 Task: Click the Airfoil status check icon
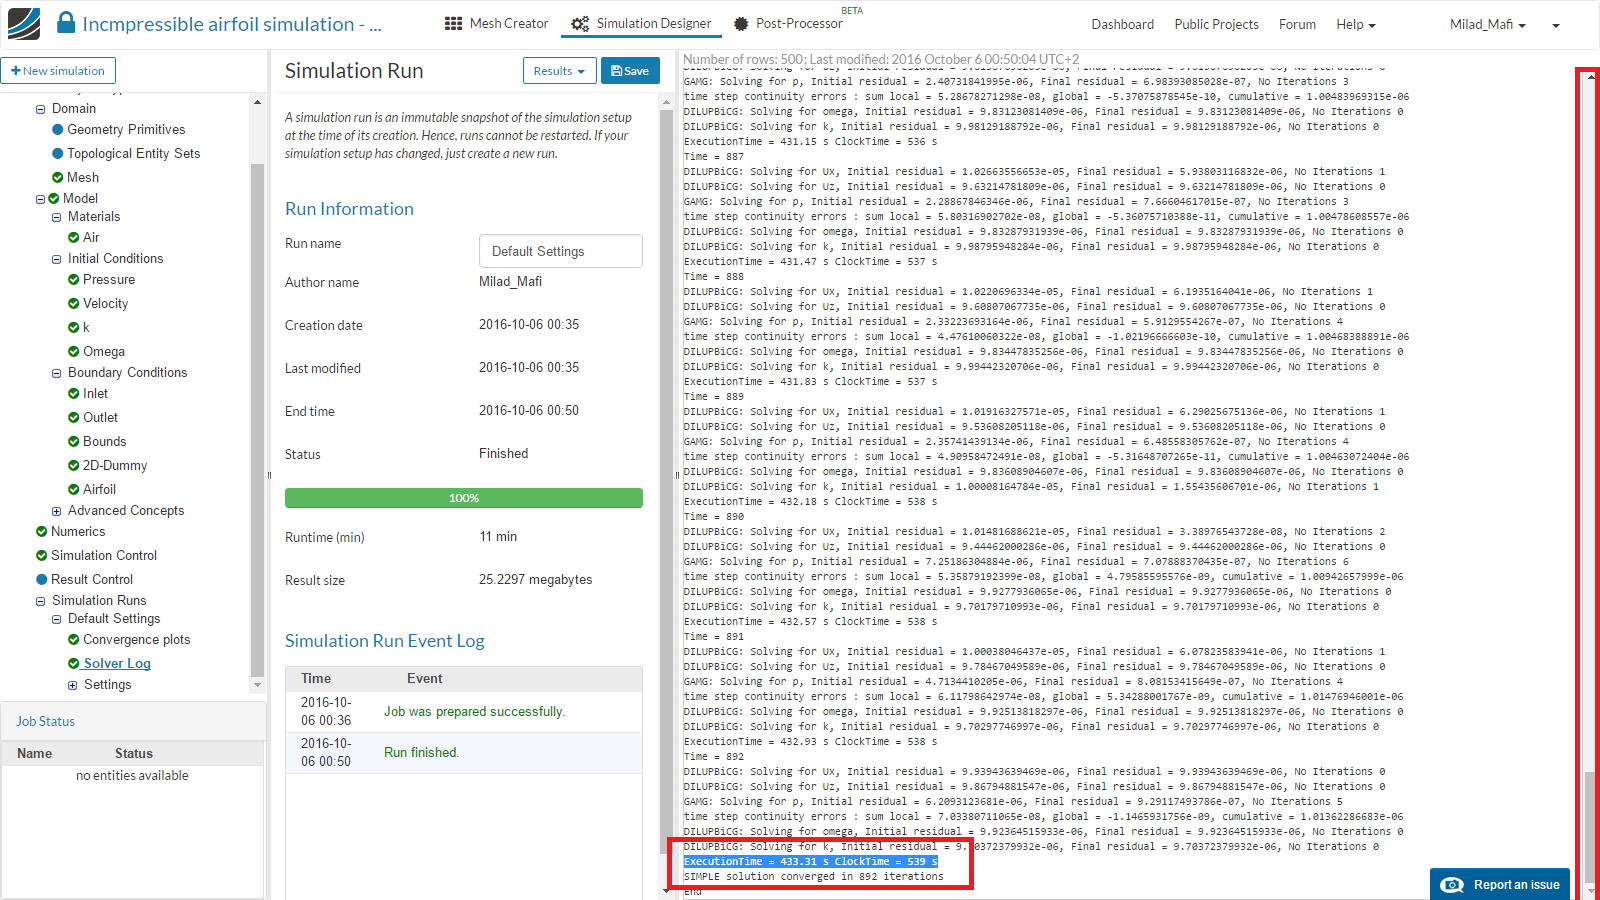point(74,489)
